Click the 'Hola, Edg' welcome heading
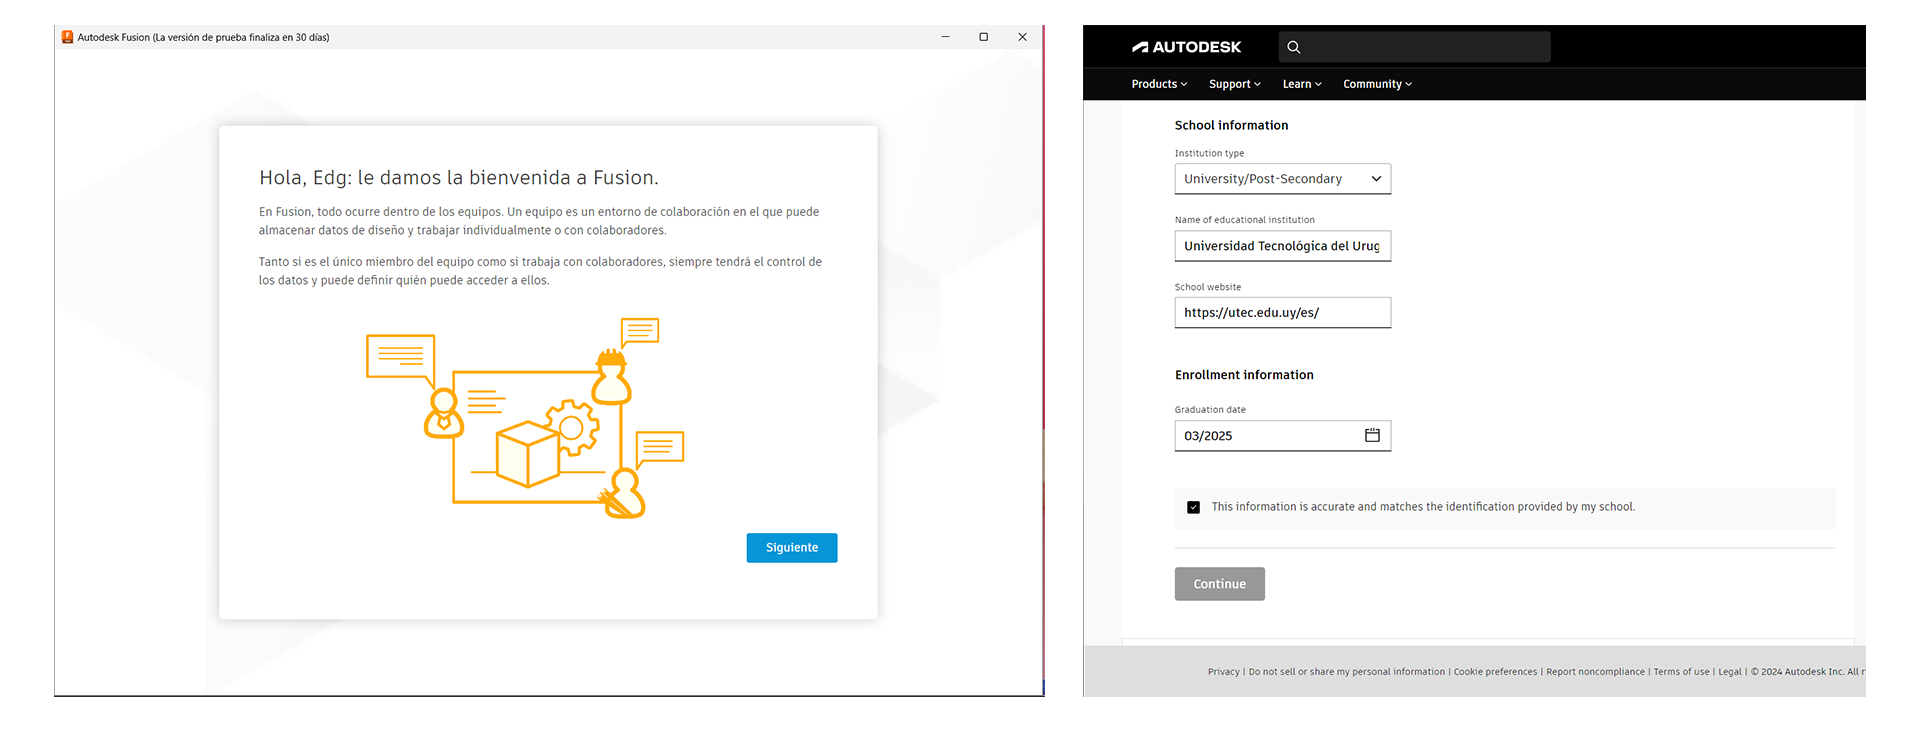 [458, 178]
